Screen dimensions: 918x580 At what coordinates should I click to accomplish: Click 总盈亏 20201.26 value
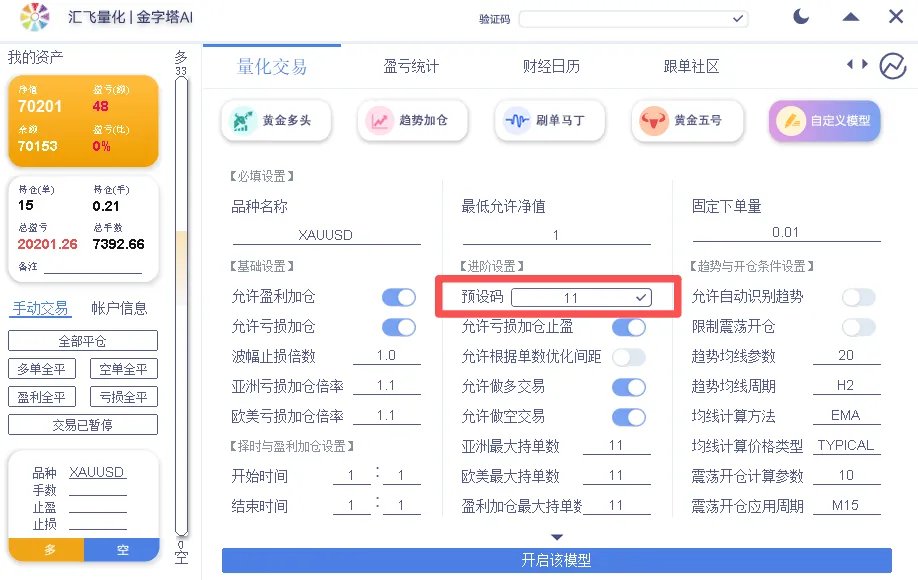47,244
